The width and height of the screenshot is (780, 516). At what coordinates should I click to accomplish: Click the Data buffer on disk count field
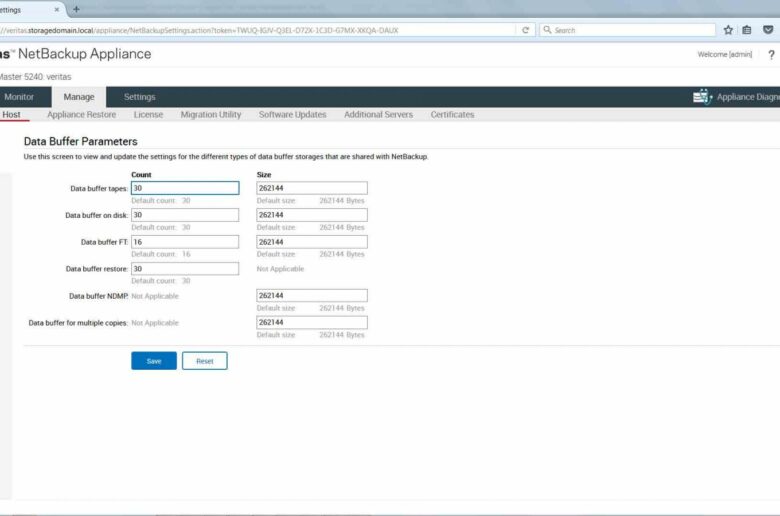click(x=185, y=215)
